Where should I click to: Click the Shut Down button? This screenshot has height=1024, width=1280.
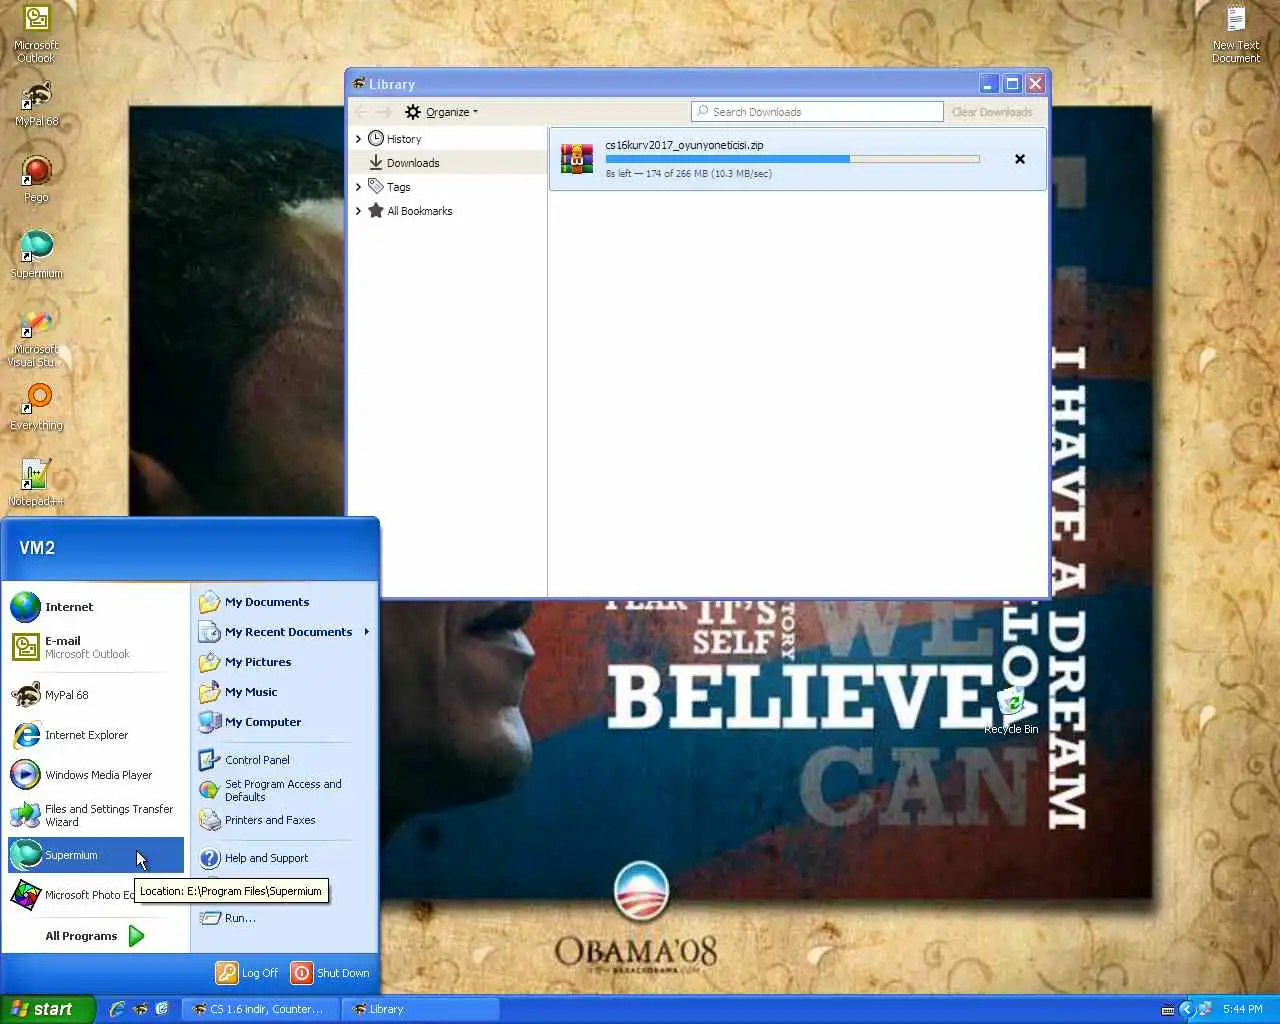coord(331,973)
